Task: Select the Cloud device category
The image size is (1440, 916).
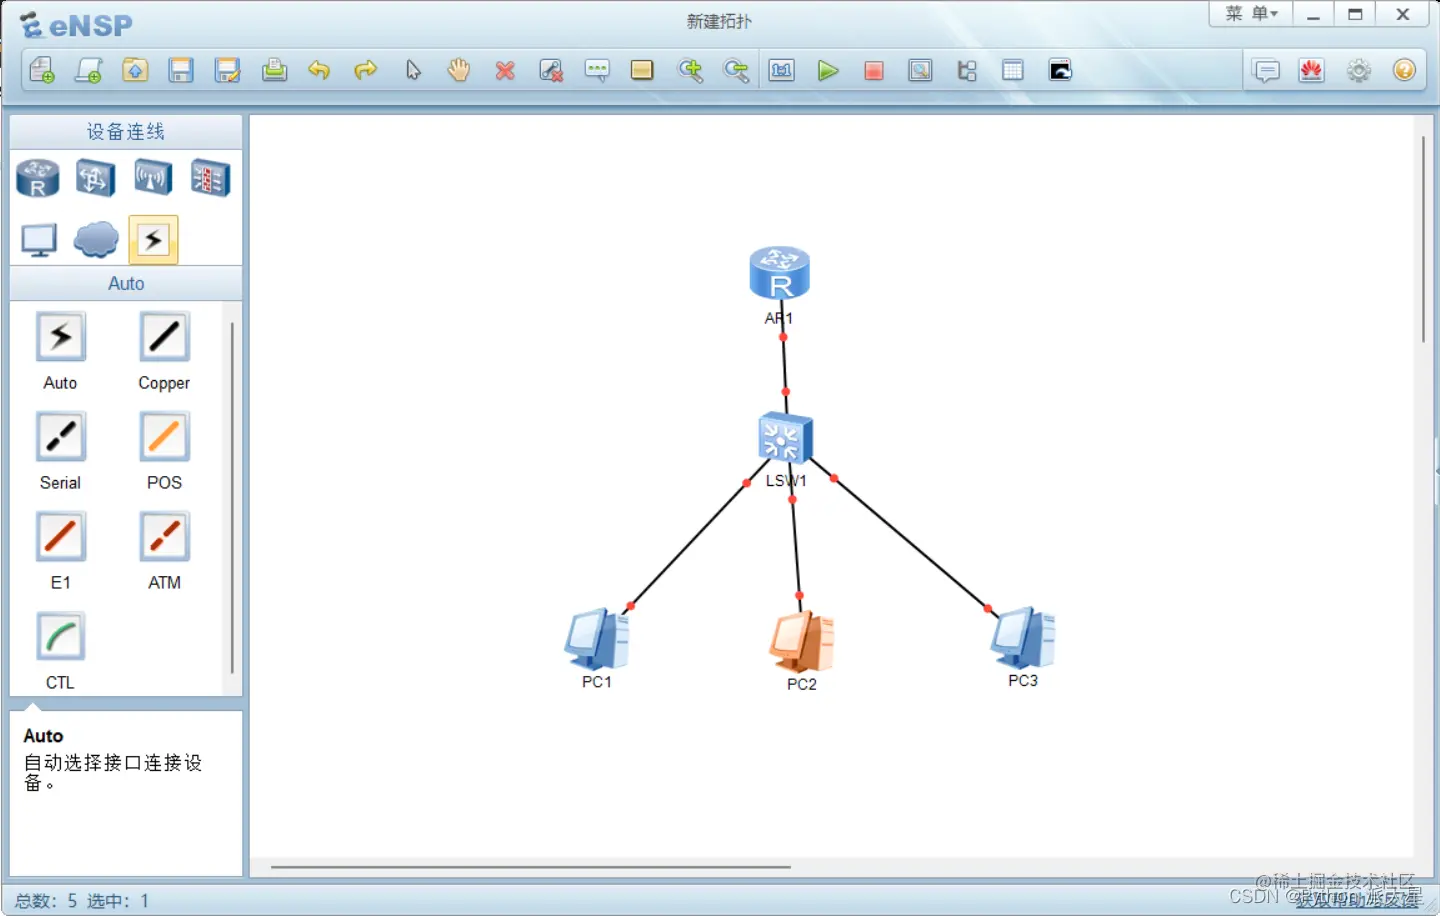Action: click(96, 240)
